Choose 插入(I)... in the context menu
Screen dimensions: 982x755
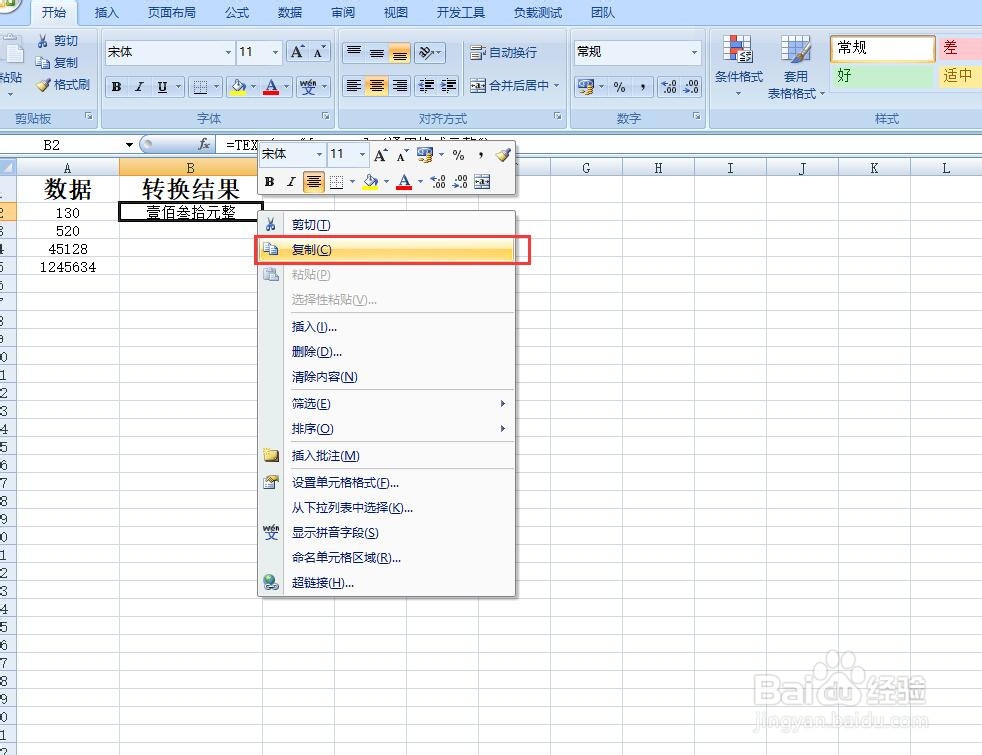(x=386, y=327)
